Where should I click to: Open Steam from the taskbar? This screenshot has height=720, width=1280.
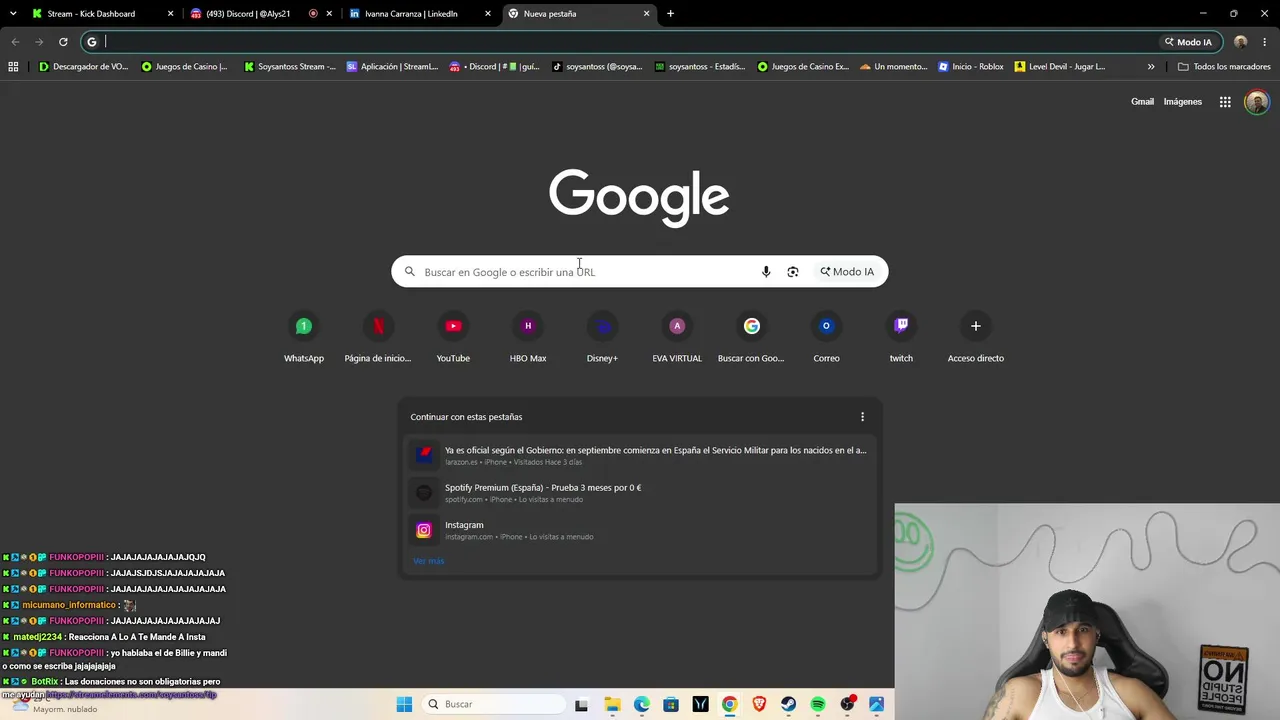789,704
